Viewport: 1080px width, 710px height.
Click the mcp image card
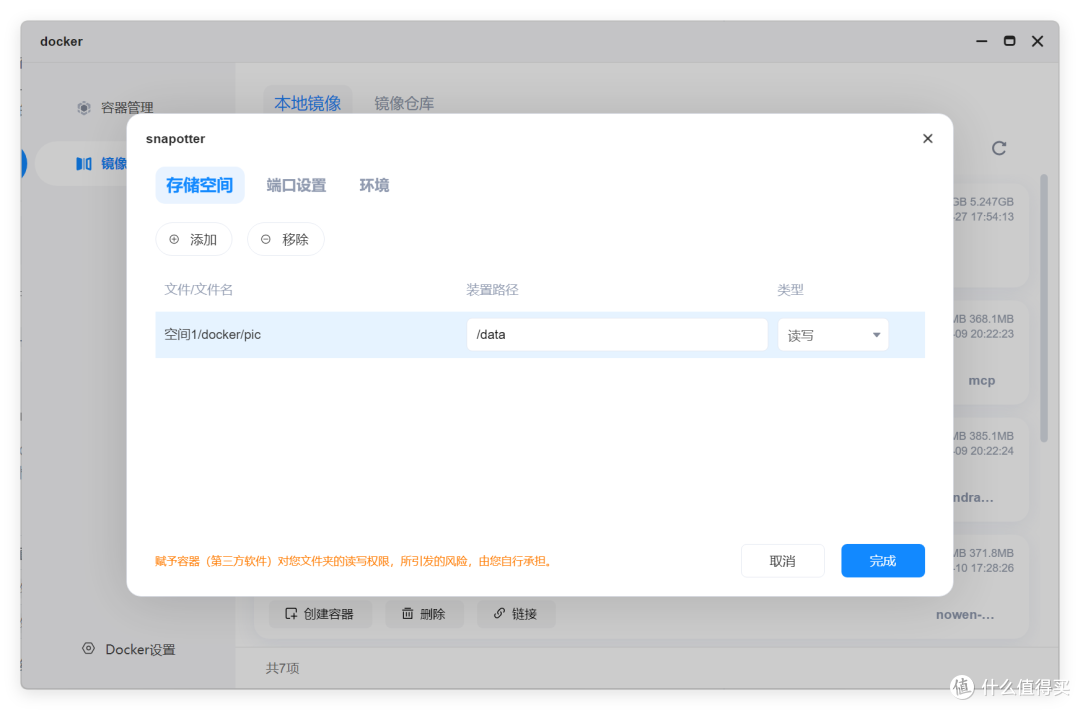pyautogui.click(x=990, y=351)
